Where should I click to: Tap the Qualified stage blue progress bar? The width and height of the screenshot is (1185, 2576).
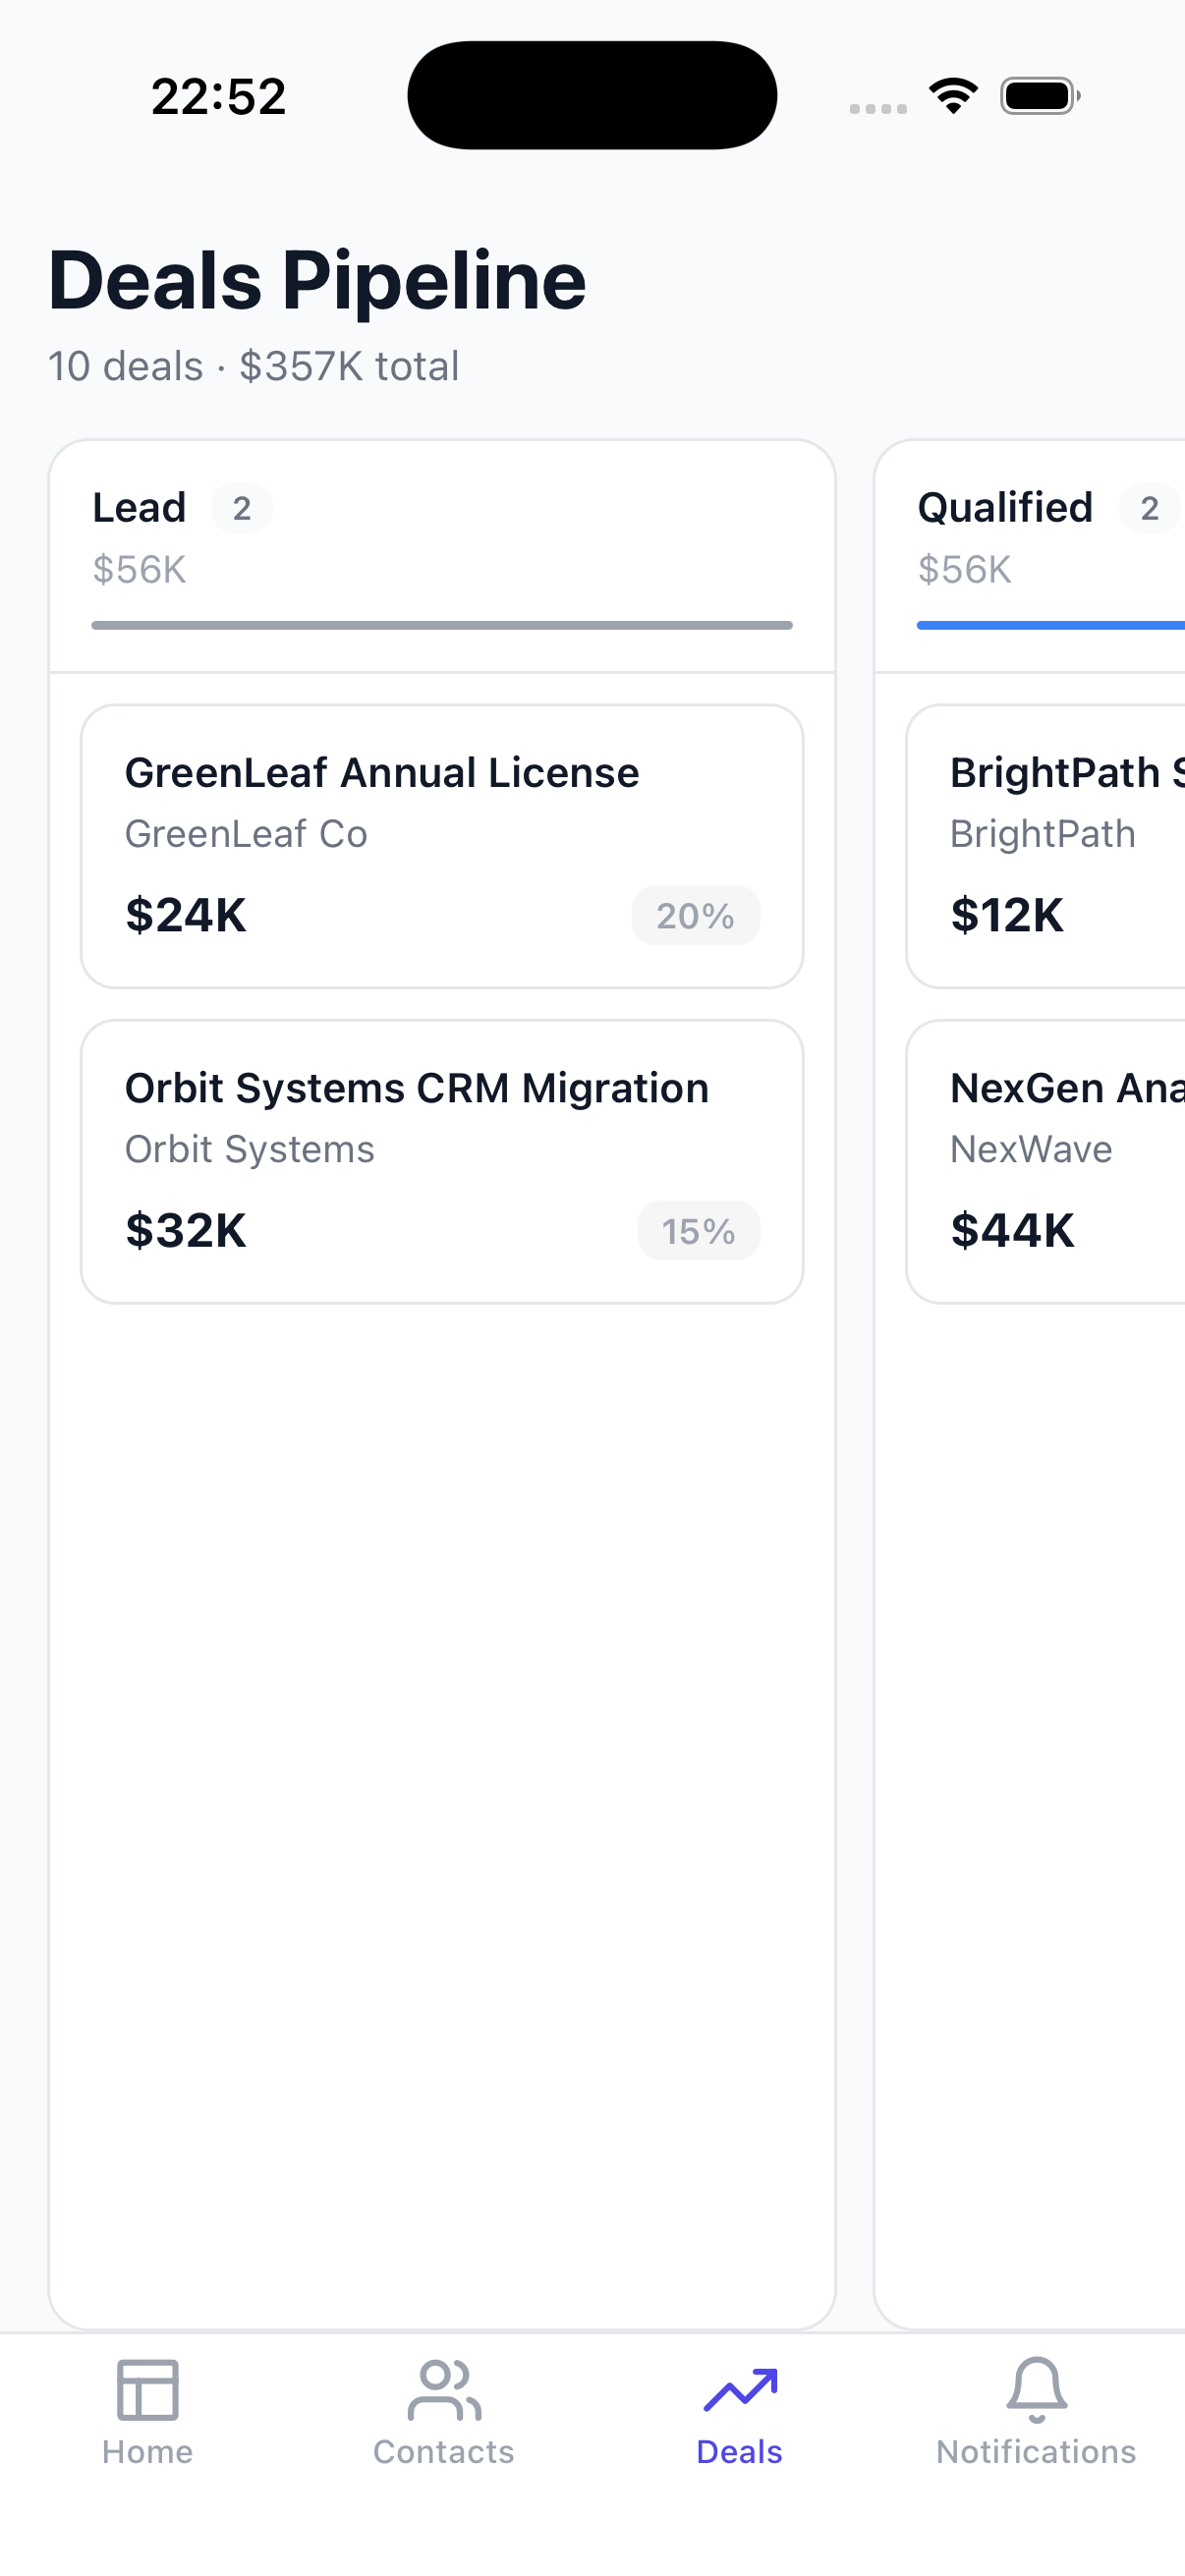click(x=1051, y=625)
